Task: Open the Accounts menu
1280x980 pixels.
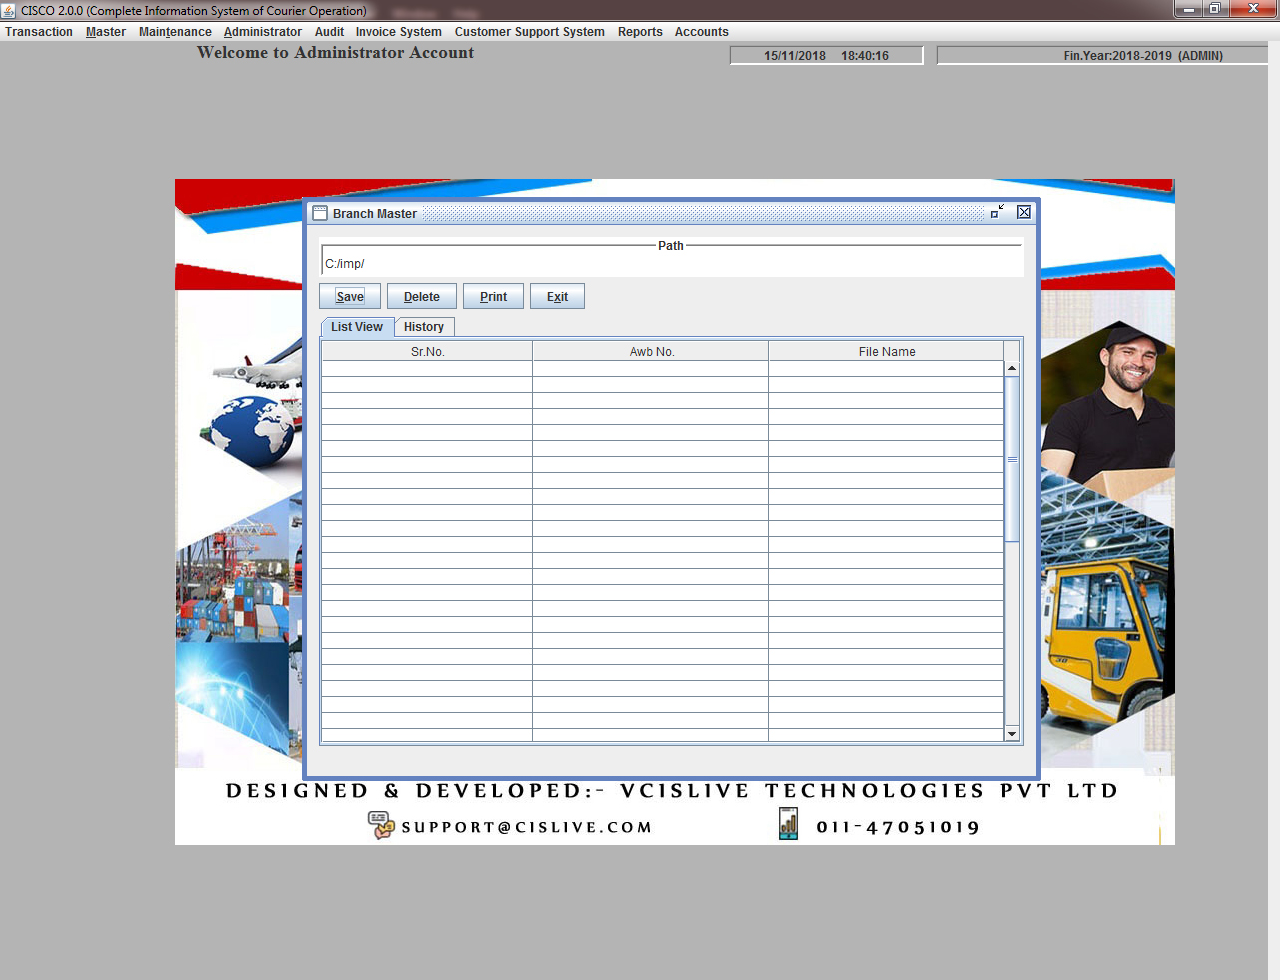Action: (701, 32)
